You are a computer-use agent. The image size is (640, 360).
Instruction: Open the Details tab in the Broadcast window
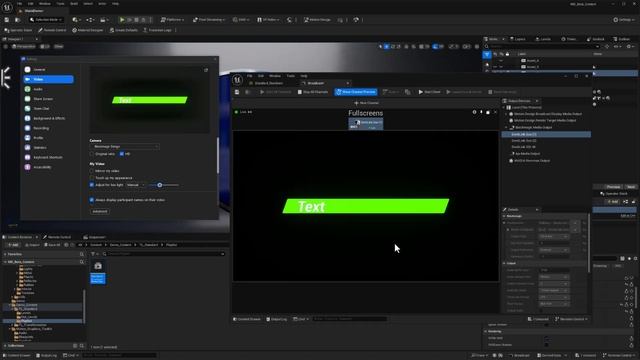click(520, 210)
